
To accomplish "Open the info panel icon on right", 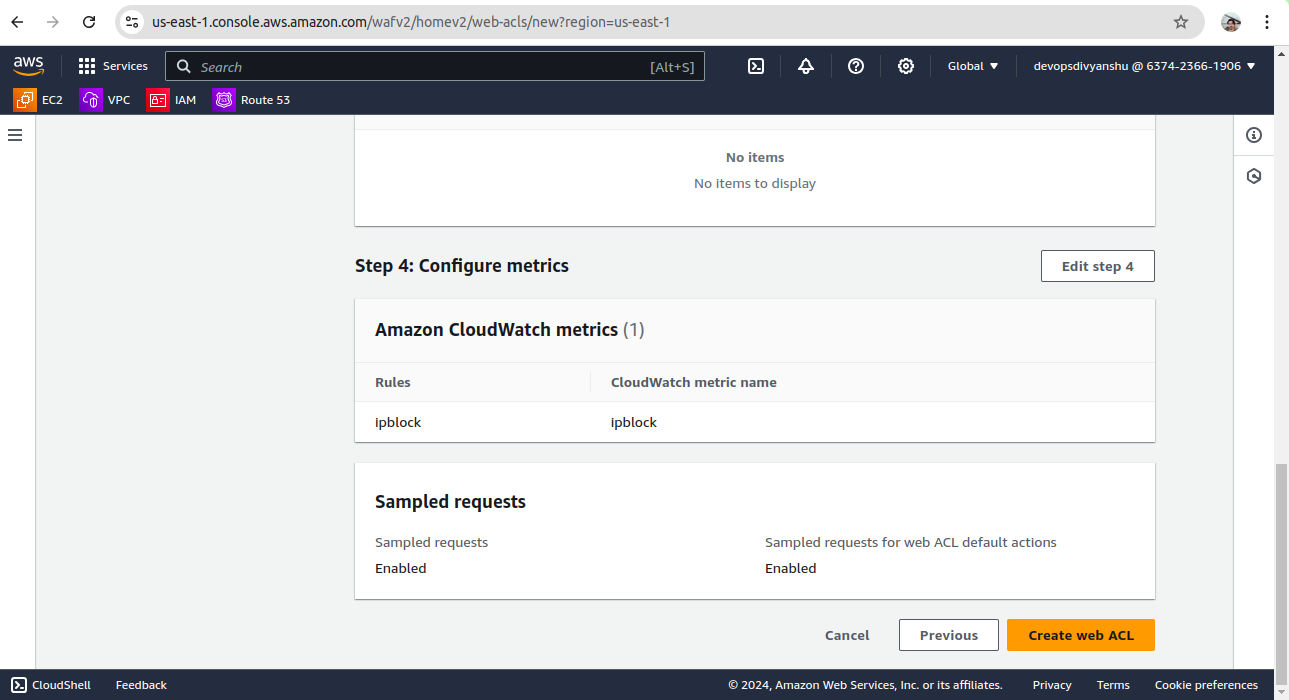I will tap(1254, 135).
